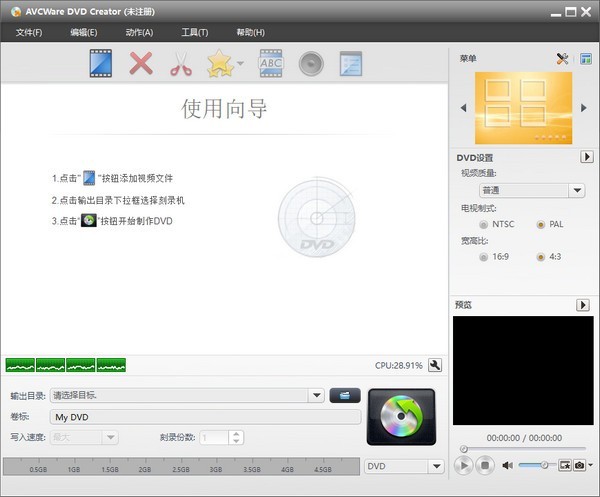Open menu edit tools icon in 菜单 panel
The width and height of the screenshot is (600, 497).
tap(562, 59)
